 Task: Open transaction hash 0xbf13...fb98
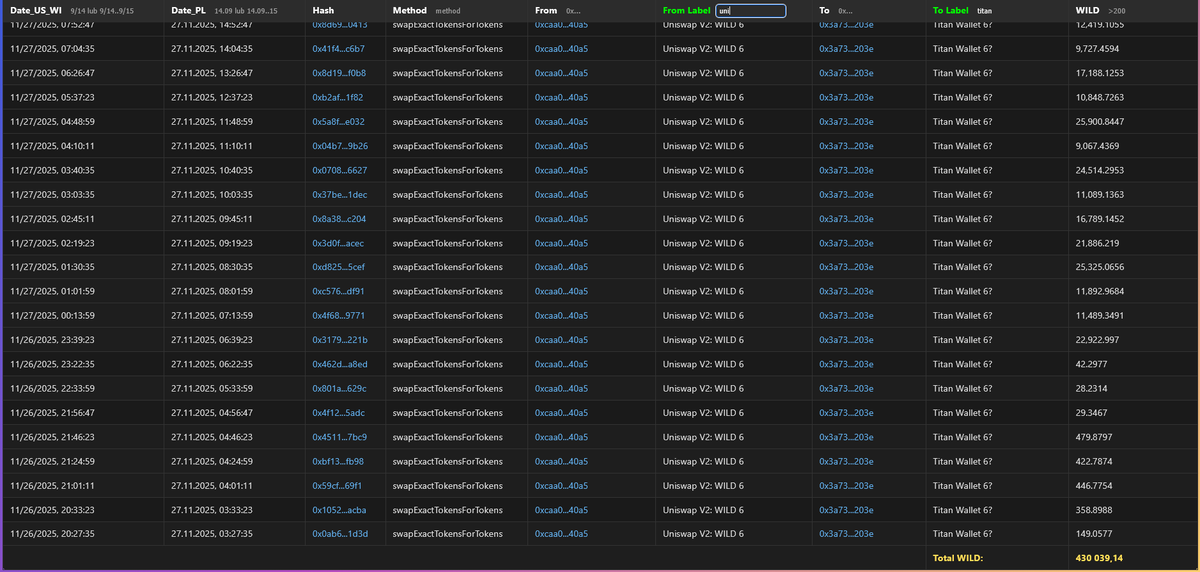coord(338,461)
